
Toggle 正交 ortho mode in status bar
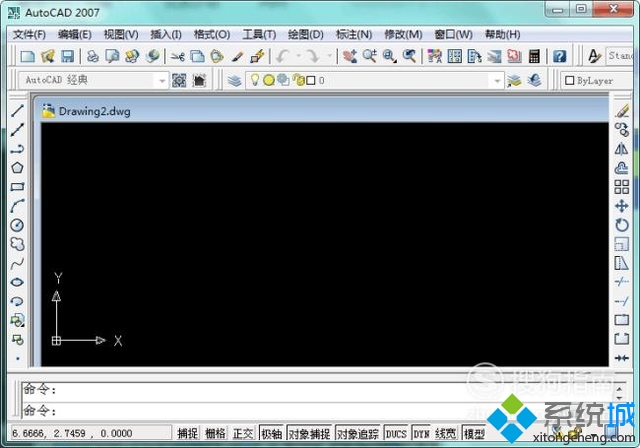tap(243, 433)
